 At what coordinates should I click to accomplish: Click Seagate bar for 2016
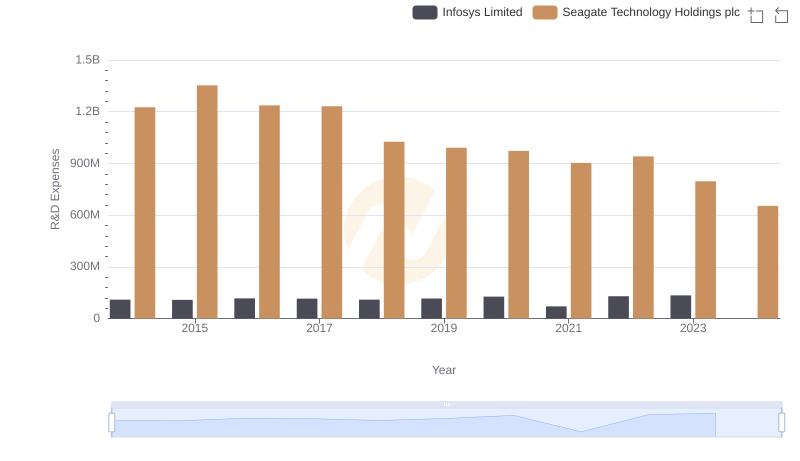click(x=269, y=212)
